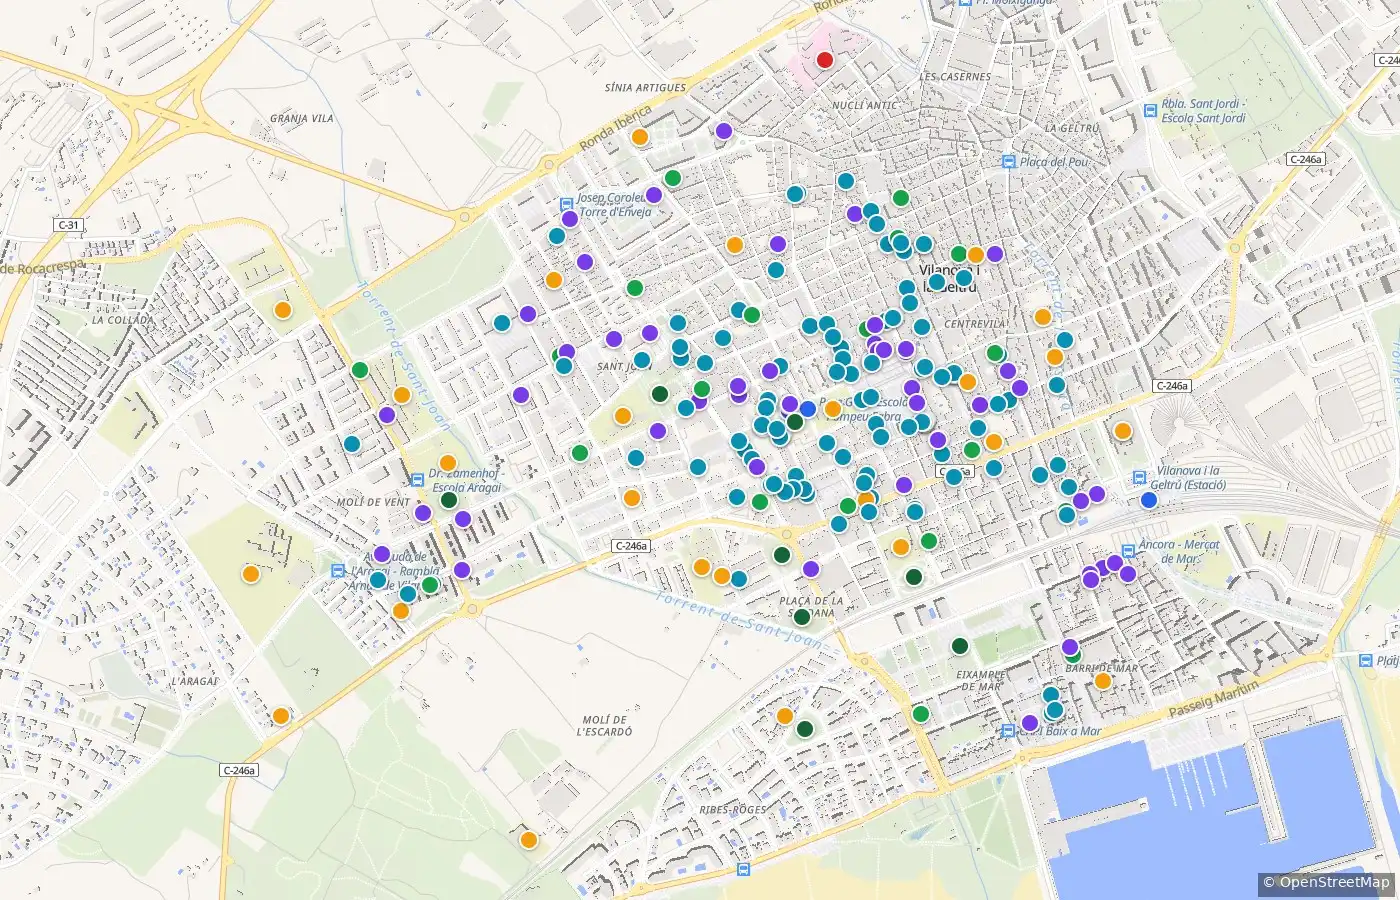
Task: Click the GRANJA VILA label
Action: coord(302,119)
